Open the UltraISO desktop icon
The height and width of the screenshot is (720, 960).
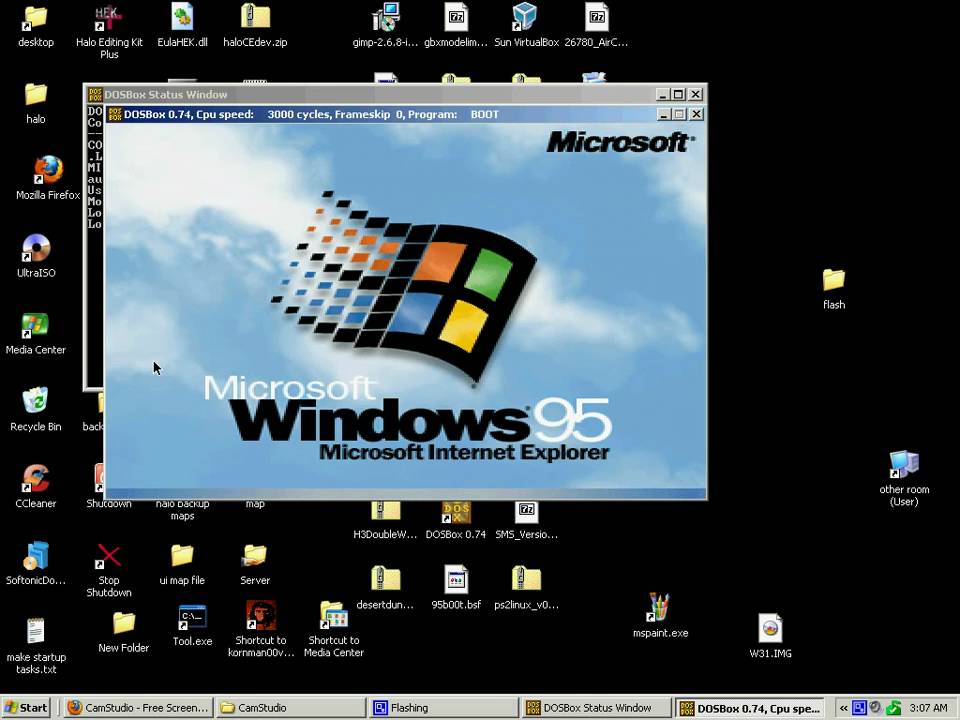[x=36, y=248]
